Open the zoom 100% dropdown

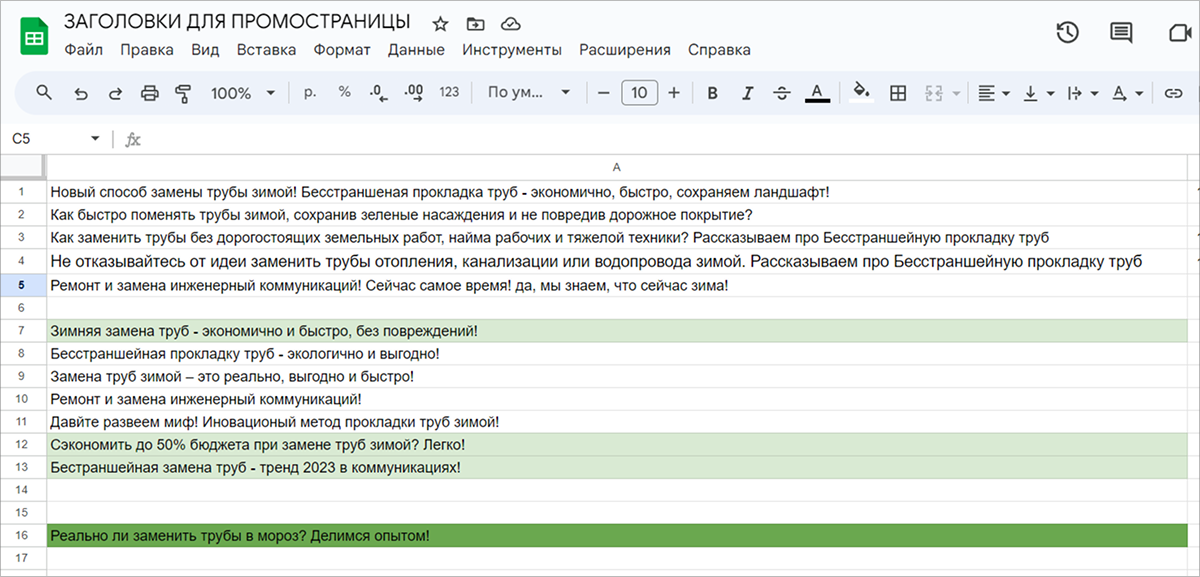pos(243,93)
